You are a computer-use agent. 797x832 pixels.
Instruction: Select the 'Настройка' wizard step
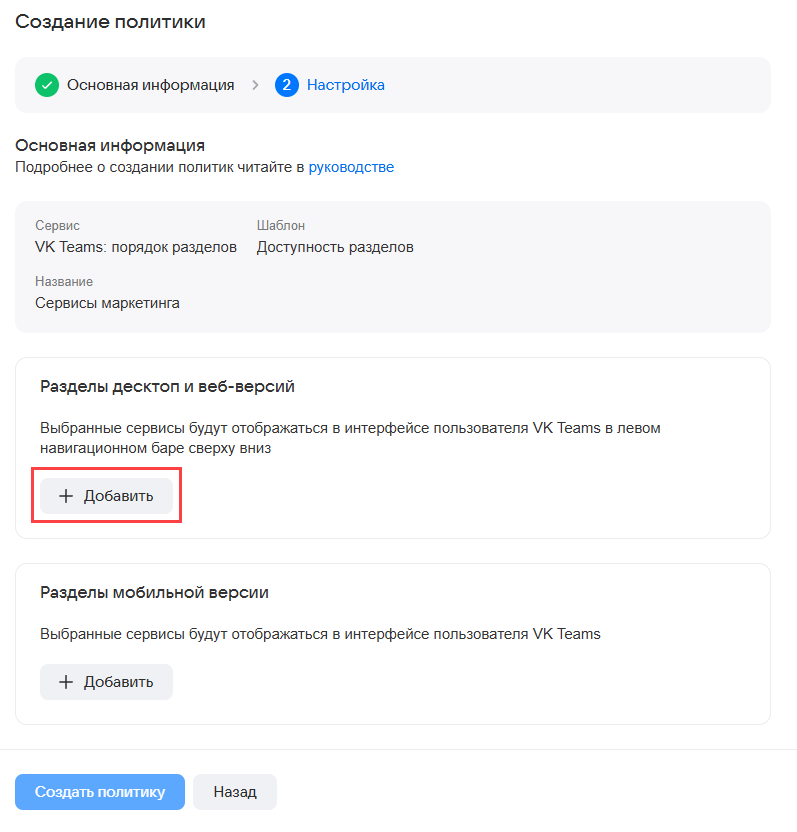pyautogui.click(x=345, y=85)
